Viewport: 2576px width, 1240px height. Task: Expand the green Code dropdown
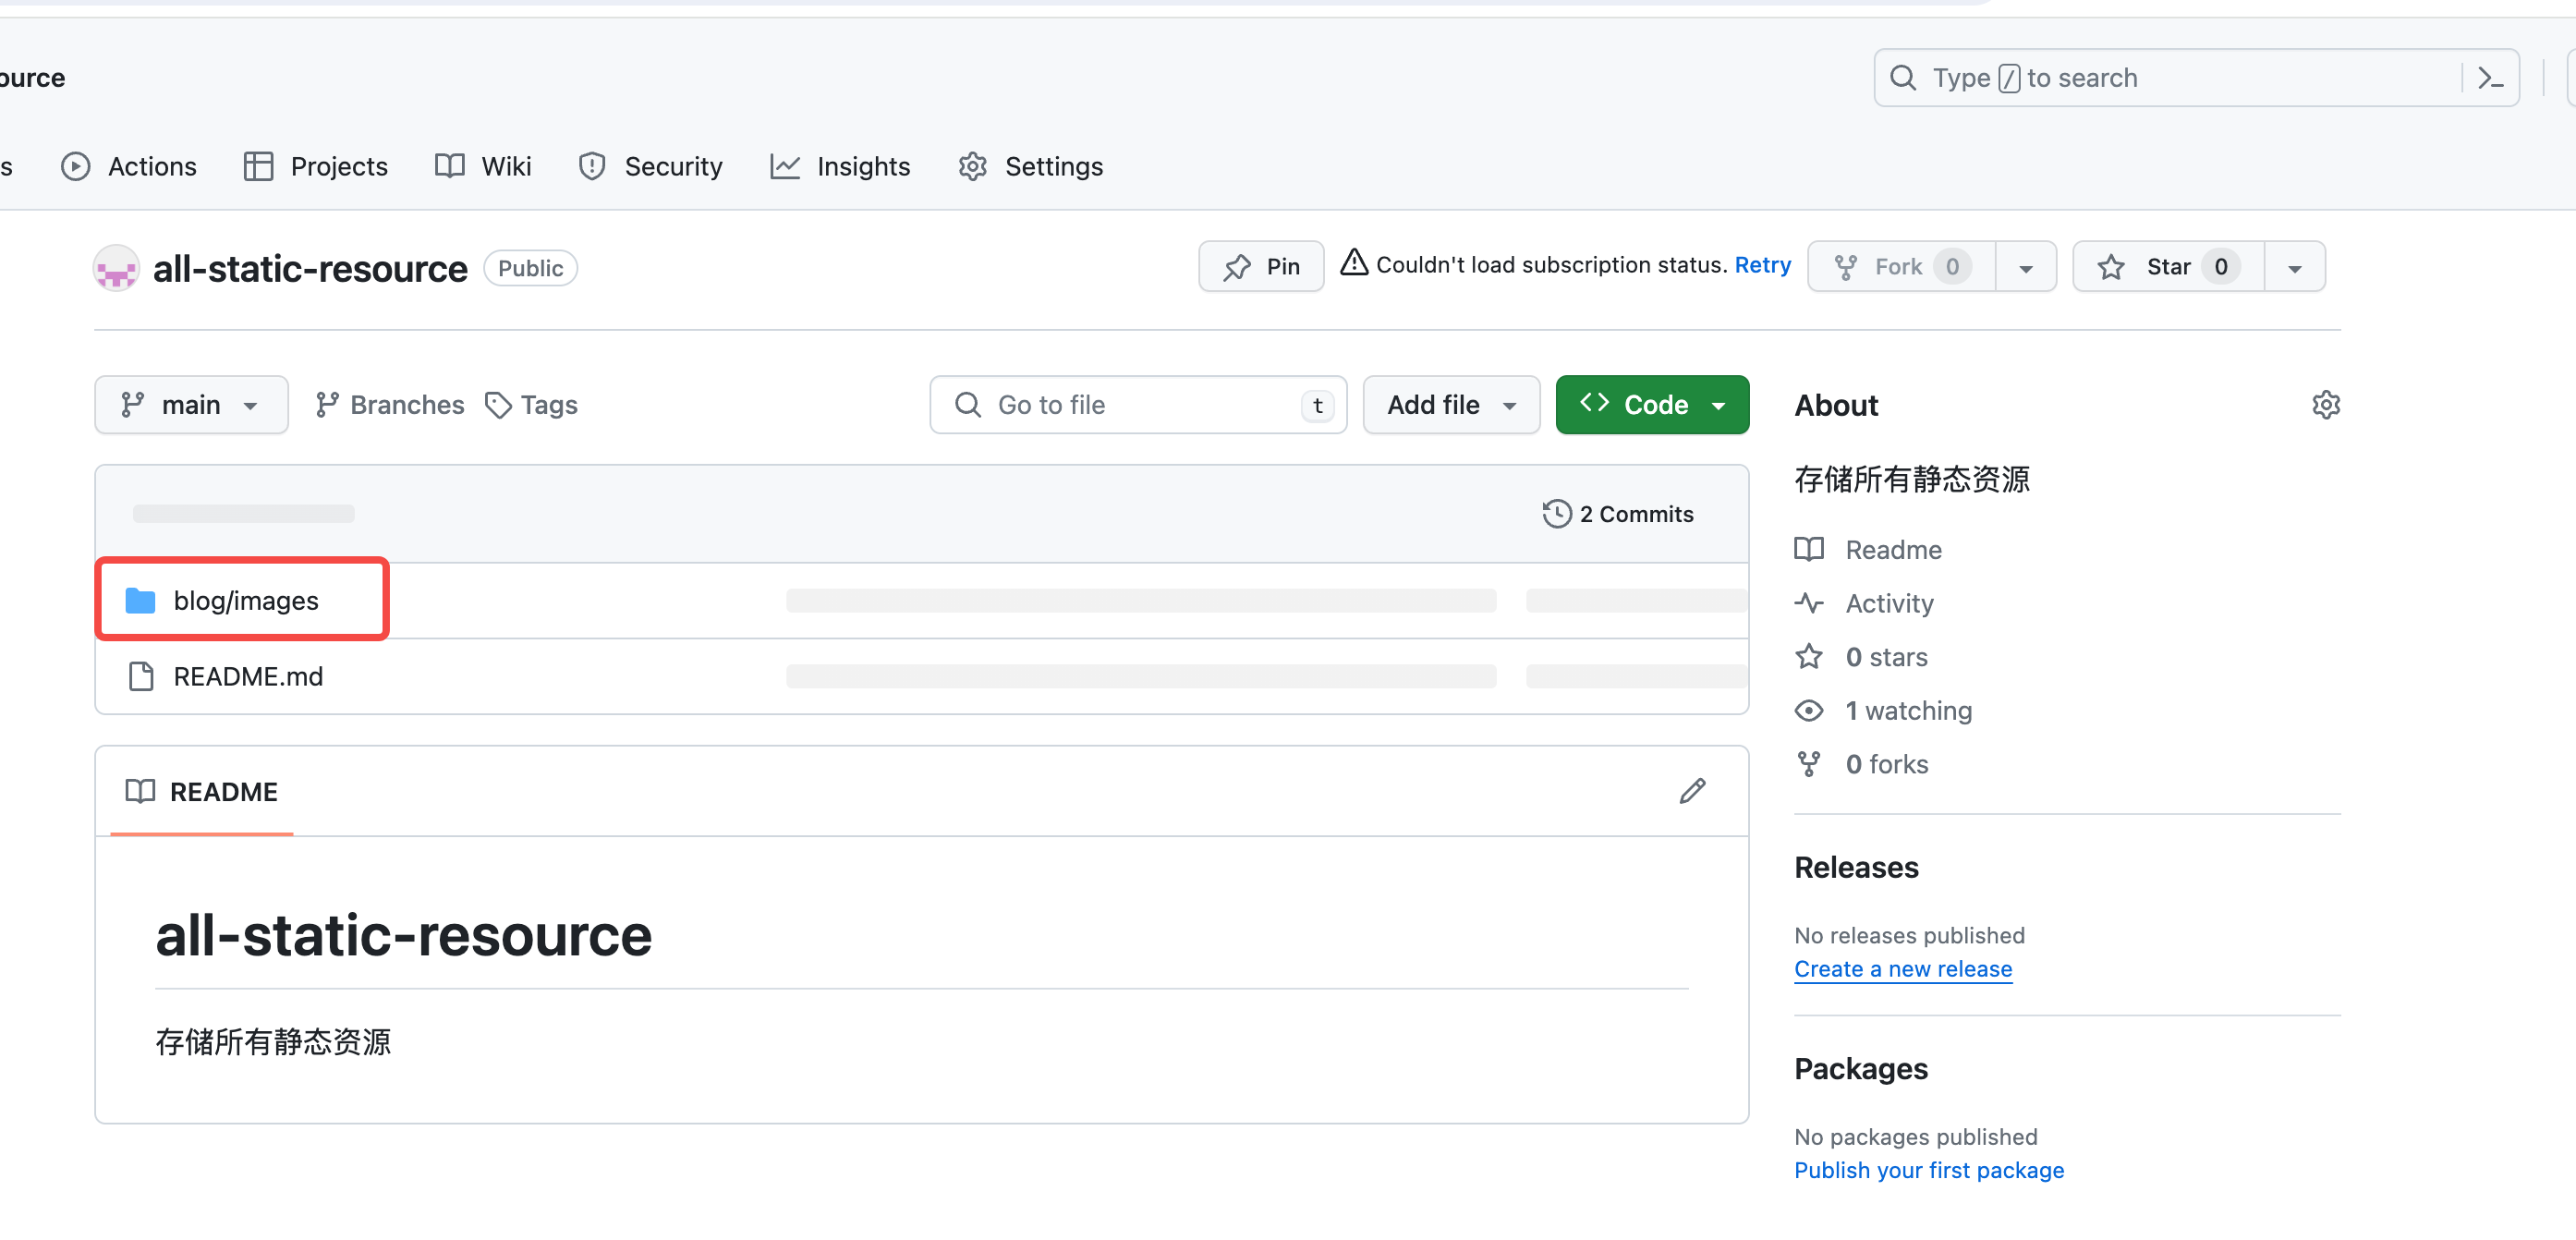[x=1652, y=405]
